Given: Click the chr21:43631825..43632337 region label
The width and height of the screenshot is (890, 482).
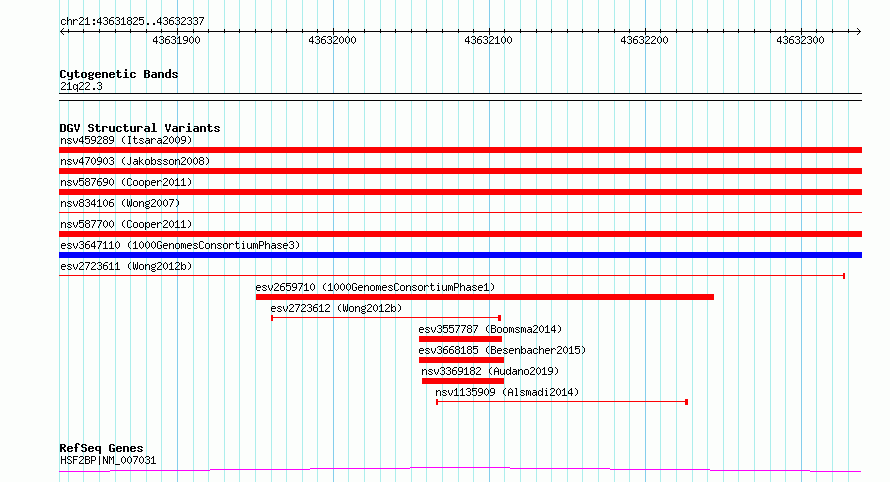Looking at the screenshot, I should [x=132, y=21].
